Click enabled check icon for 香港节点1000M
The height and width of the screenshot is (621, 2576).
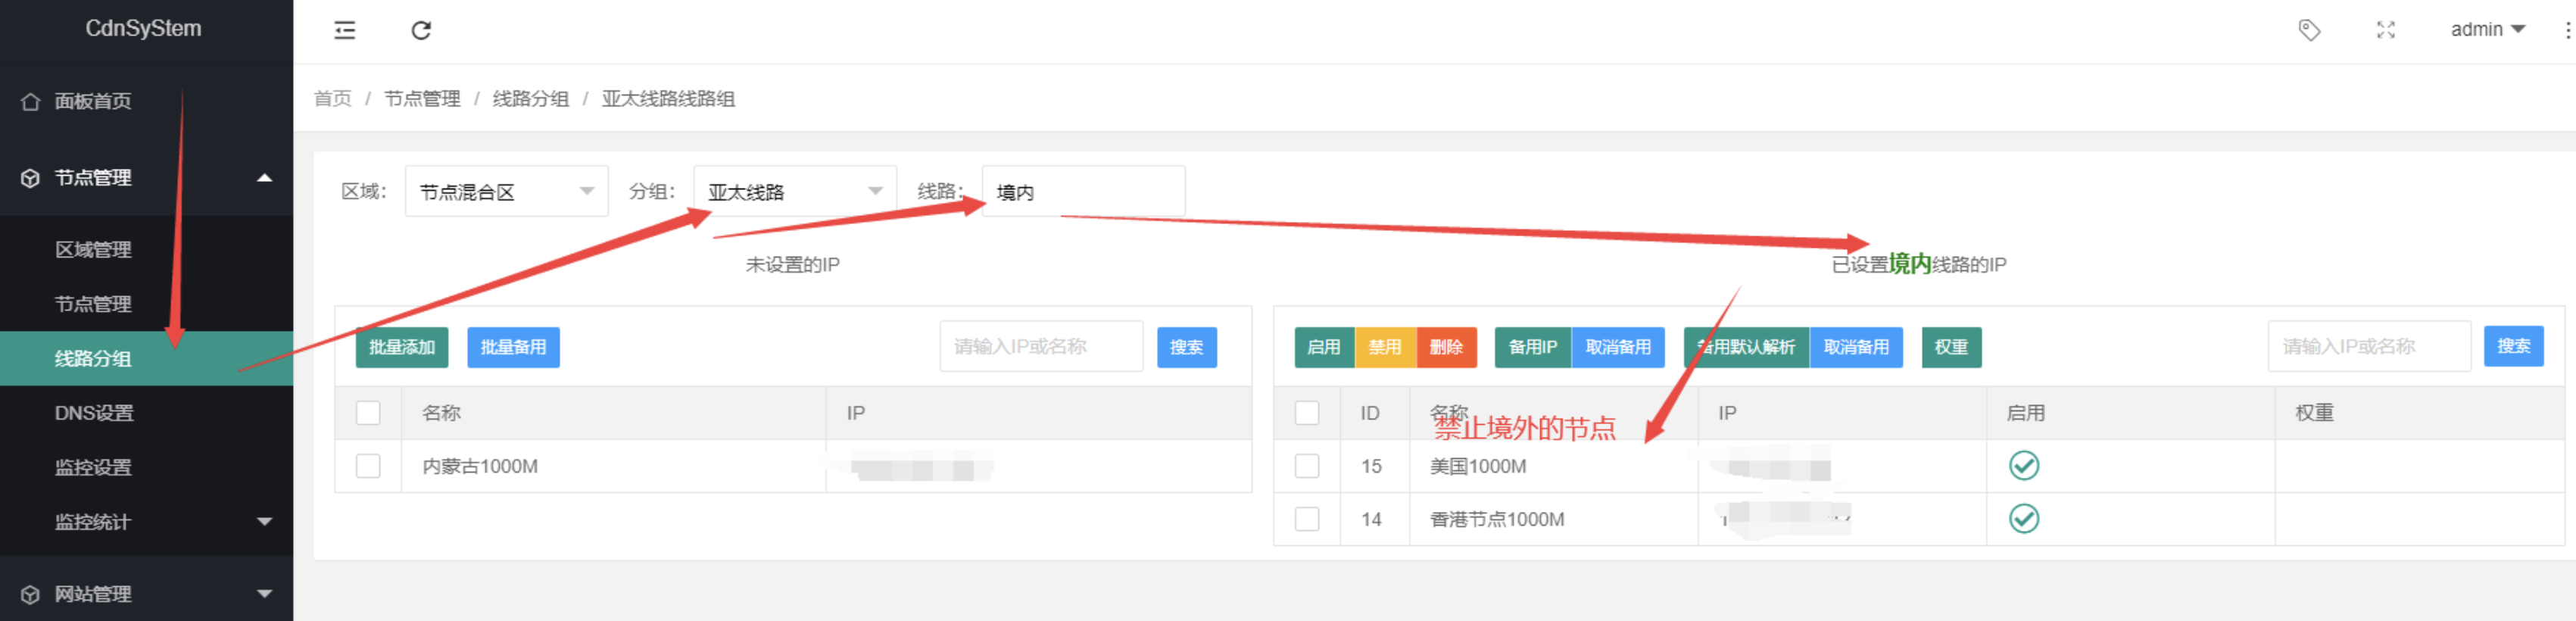[x=2024, y=519]
